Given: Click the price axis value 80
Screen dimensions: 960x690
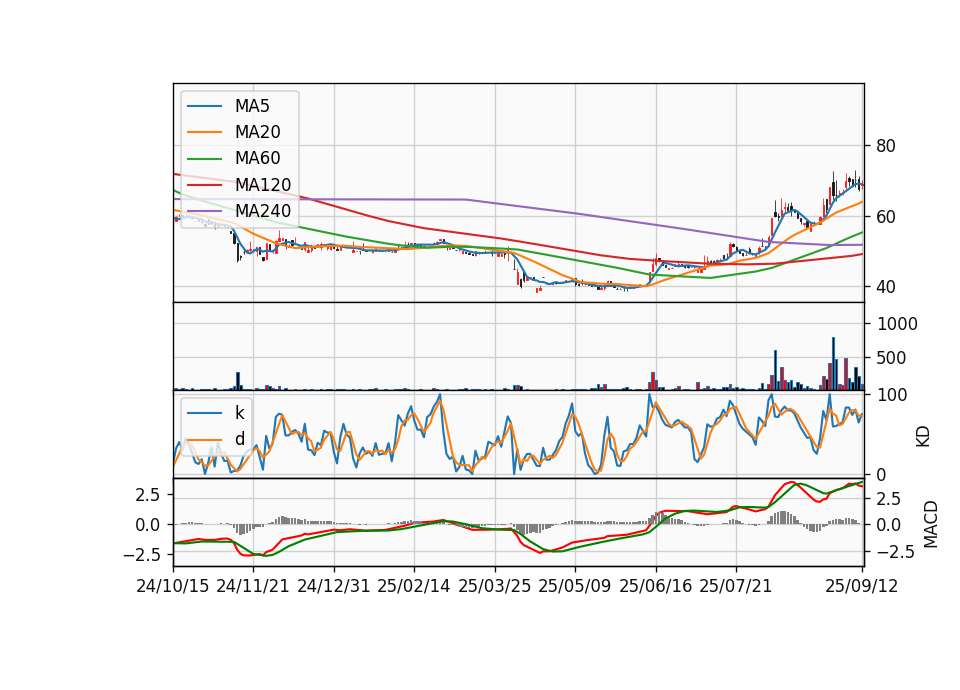Looking at the screenshot, I should 886,146.
